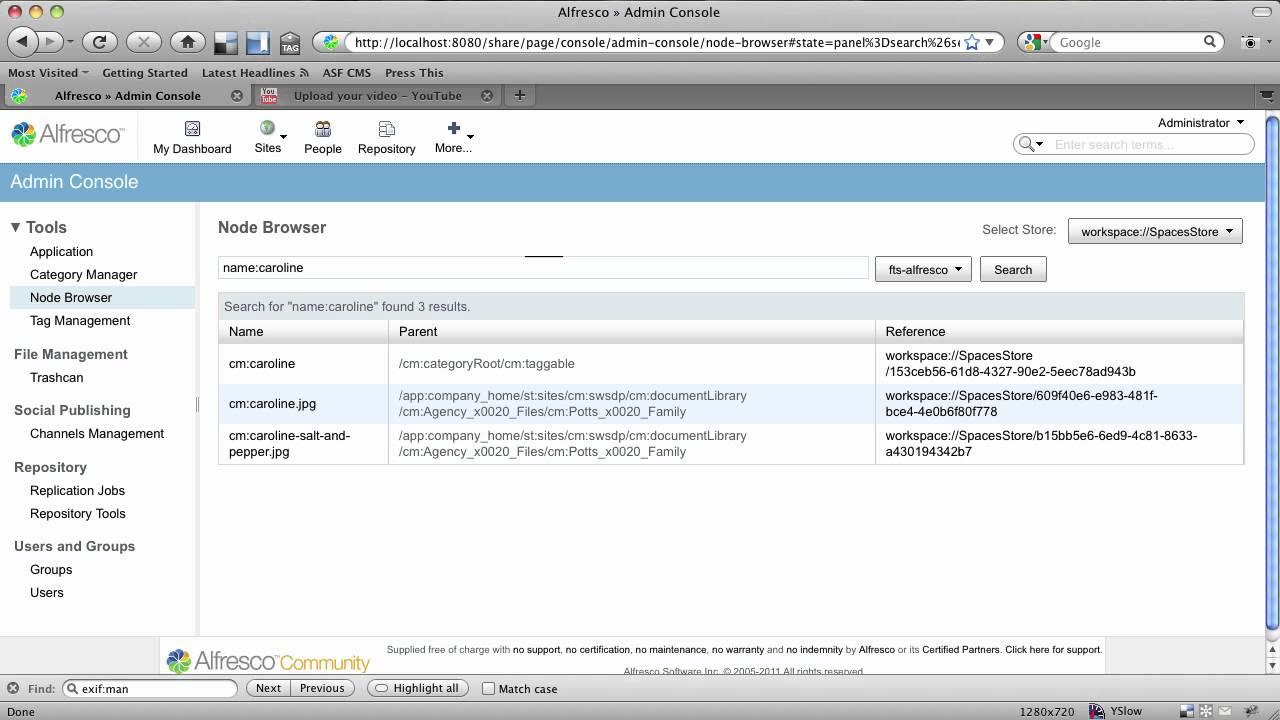Open Users under Users and Groups
1280x720 pixels.
46,593
